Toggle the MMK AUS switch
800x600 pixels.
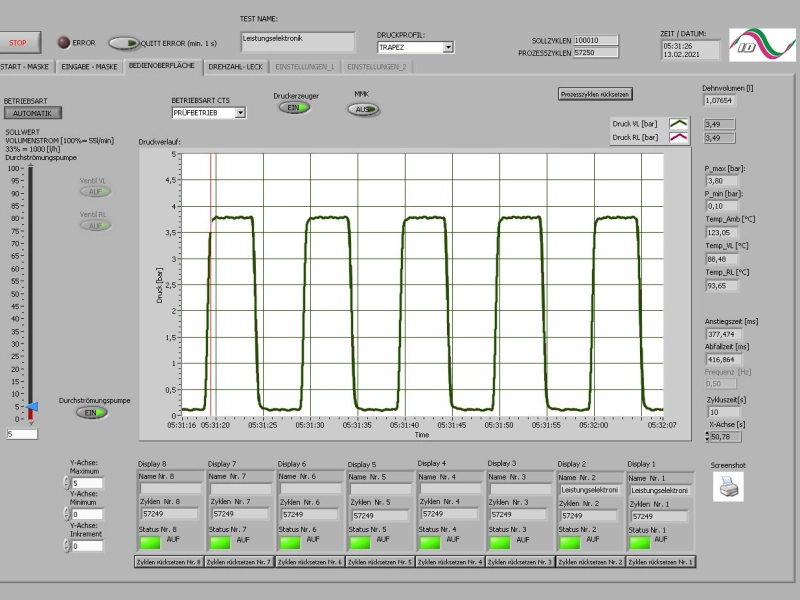(x=363, y=109)
